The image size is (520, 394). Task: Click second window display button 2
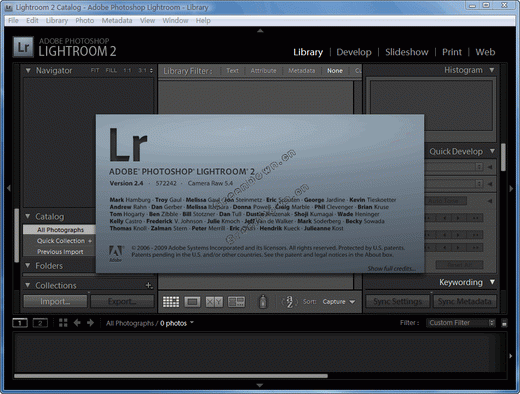click(40, 323)
